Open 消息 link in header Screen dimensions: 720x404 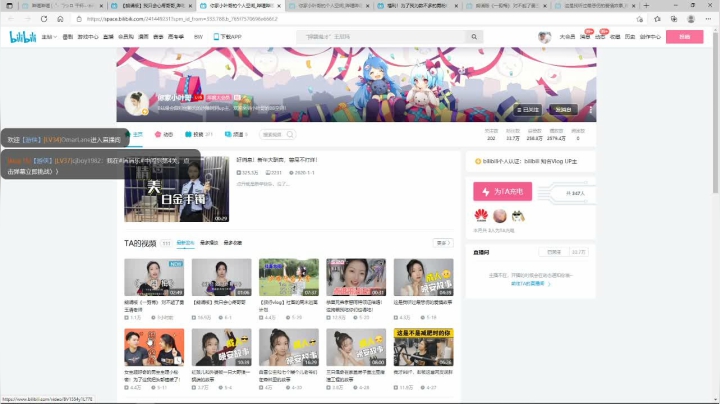[x=585, y=37]
